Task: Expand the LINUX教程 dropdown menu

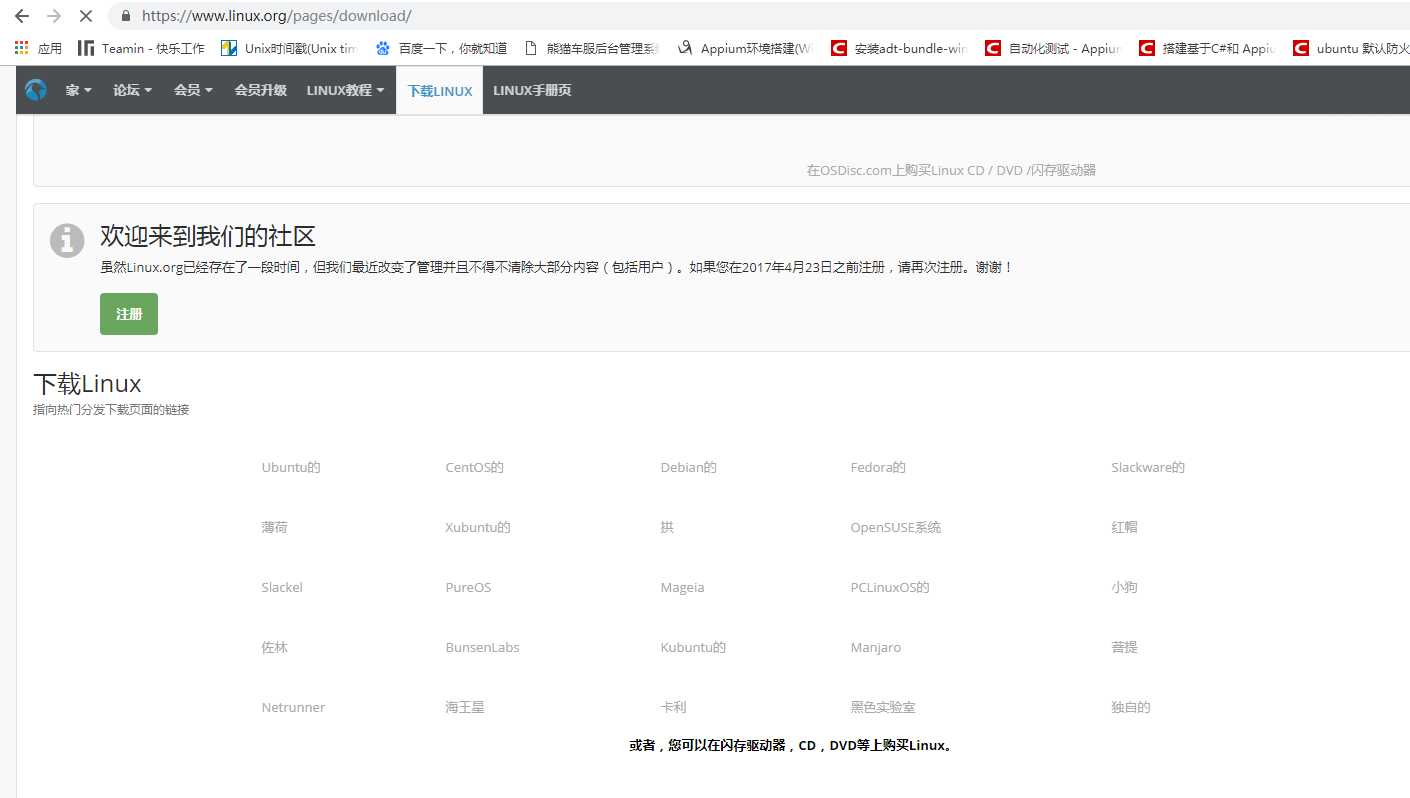Action: [345, 90]
